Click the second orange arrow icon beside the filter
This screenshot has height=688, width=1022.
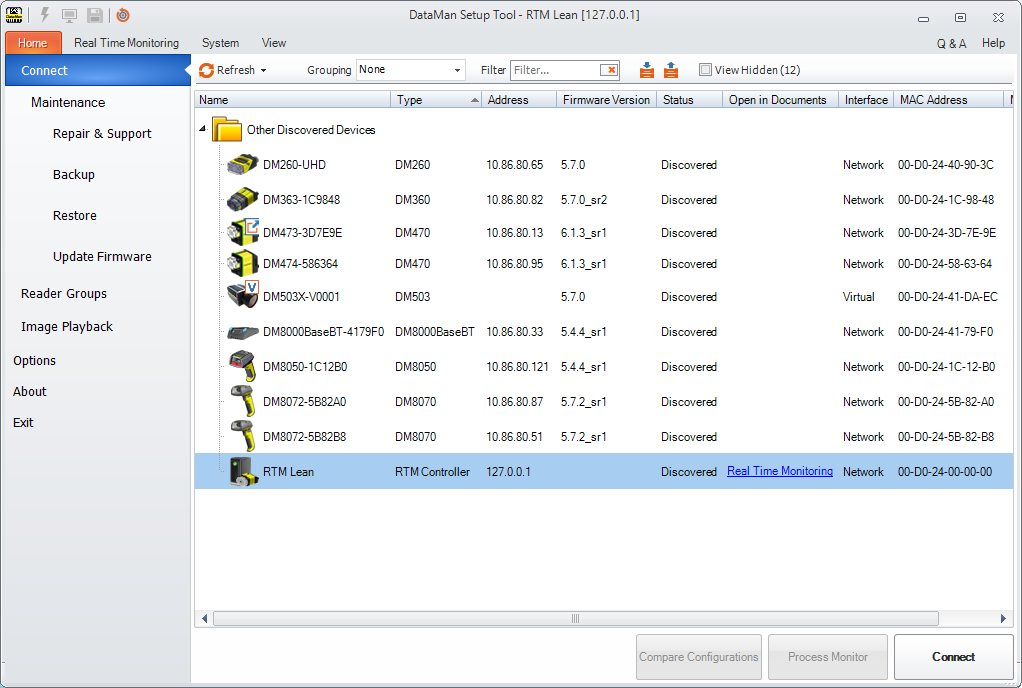point(671,70)
